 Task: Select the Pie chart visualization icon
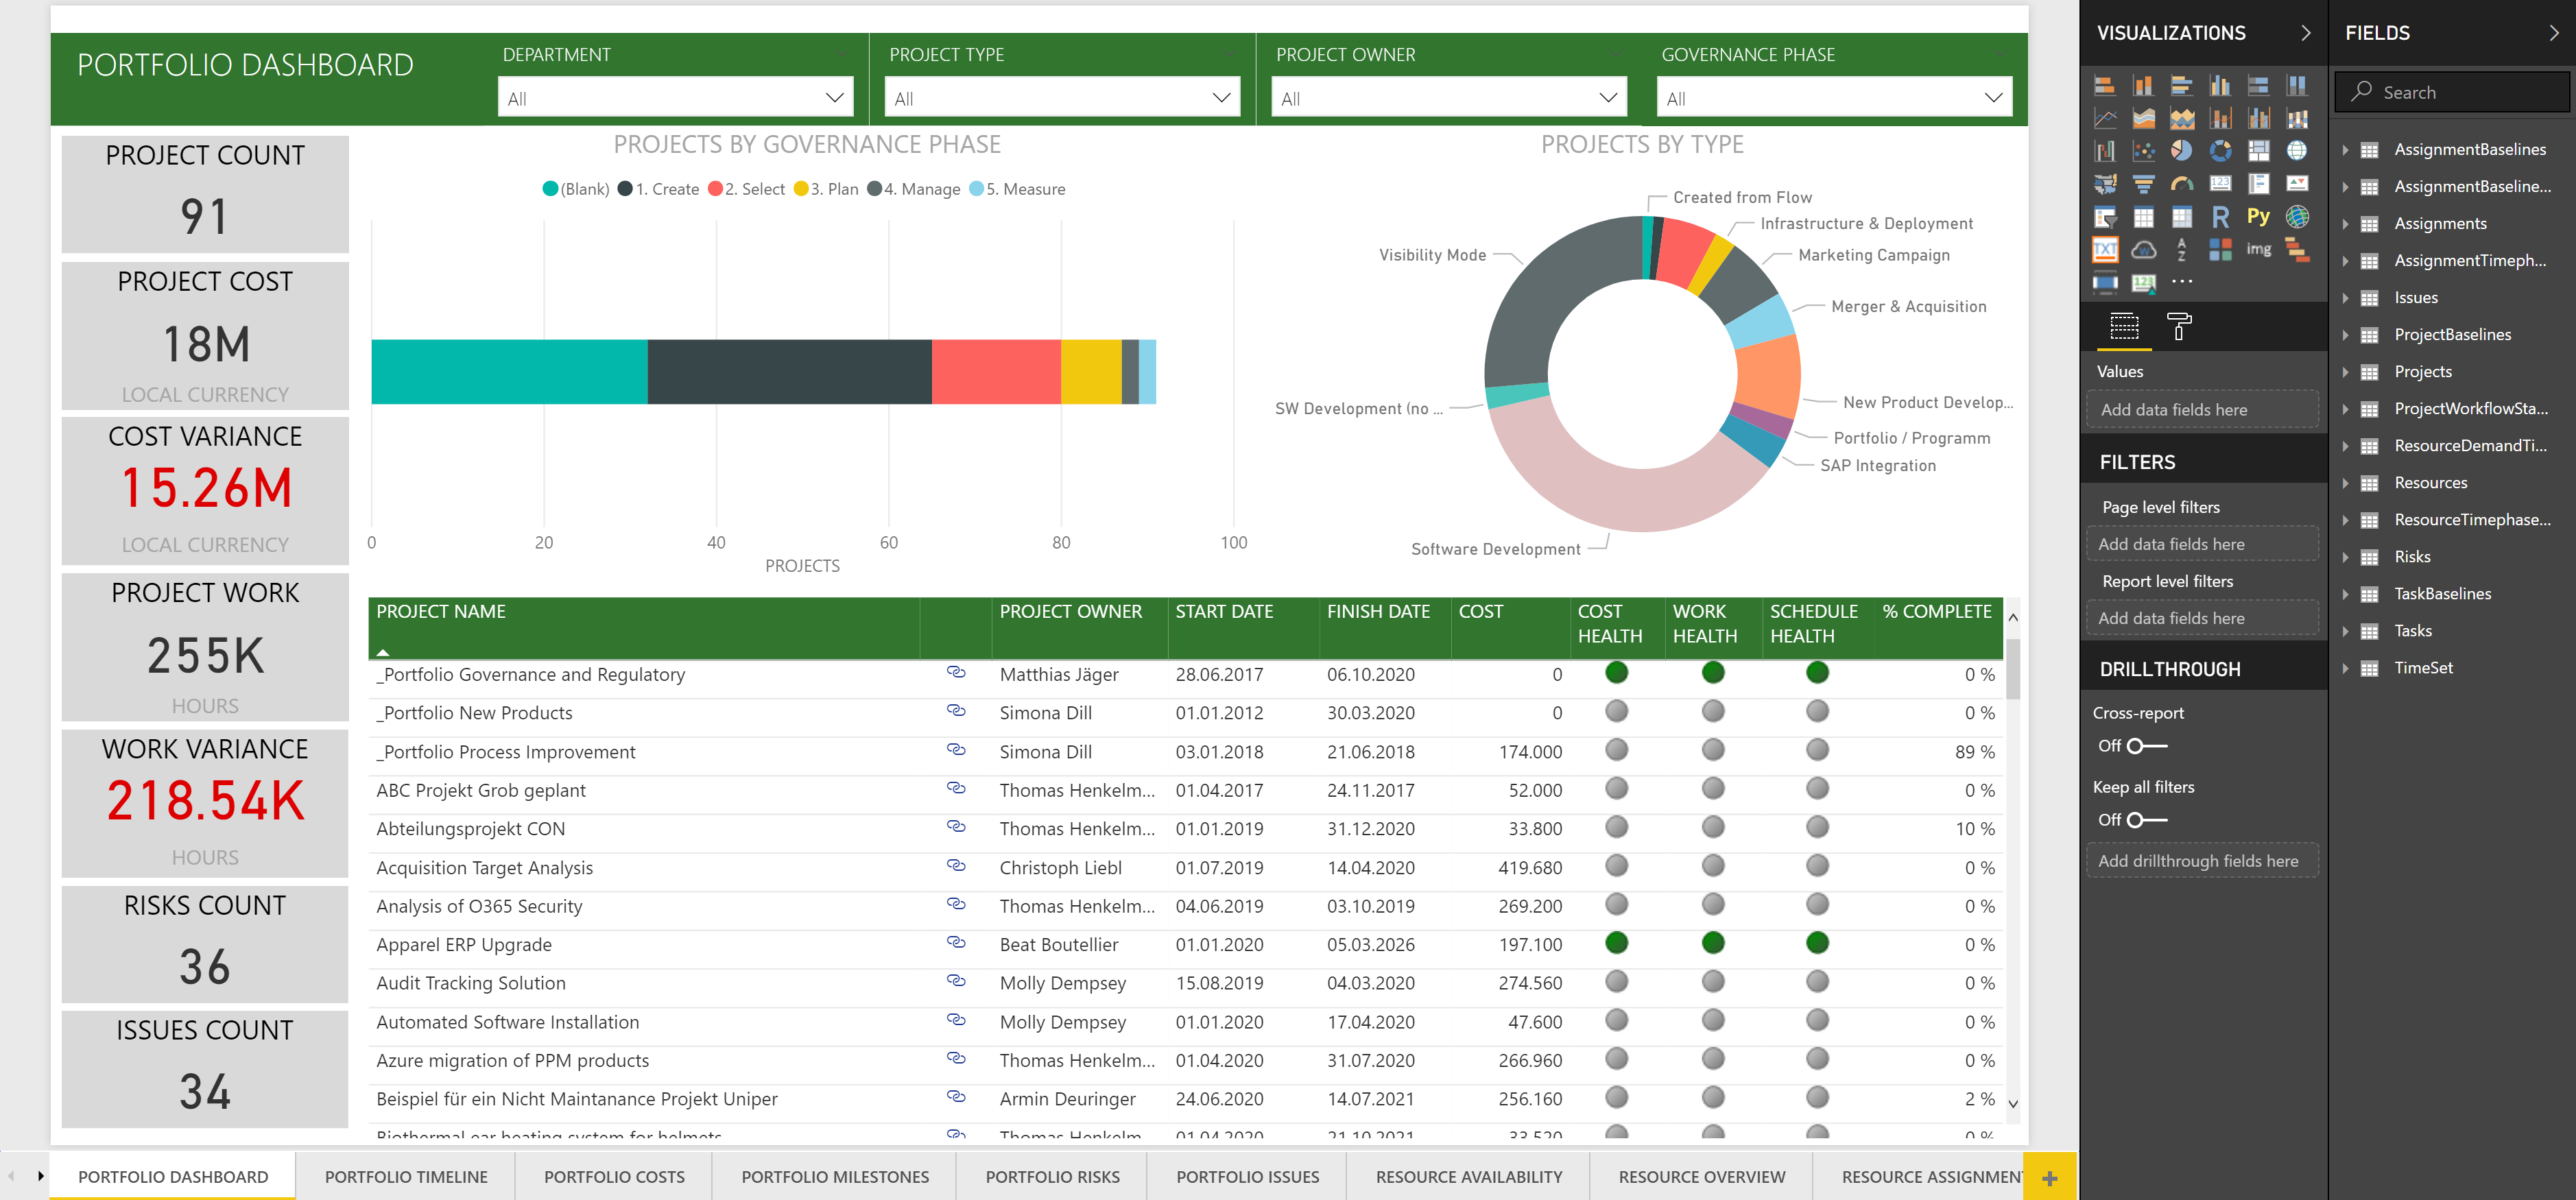point(2181,150)
